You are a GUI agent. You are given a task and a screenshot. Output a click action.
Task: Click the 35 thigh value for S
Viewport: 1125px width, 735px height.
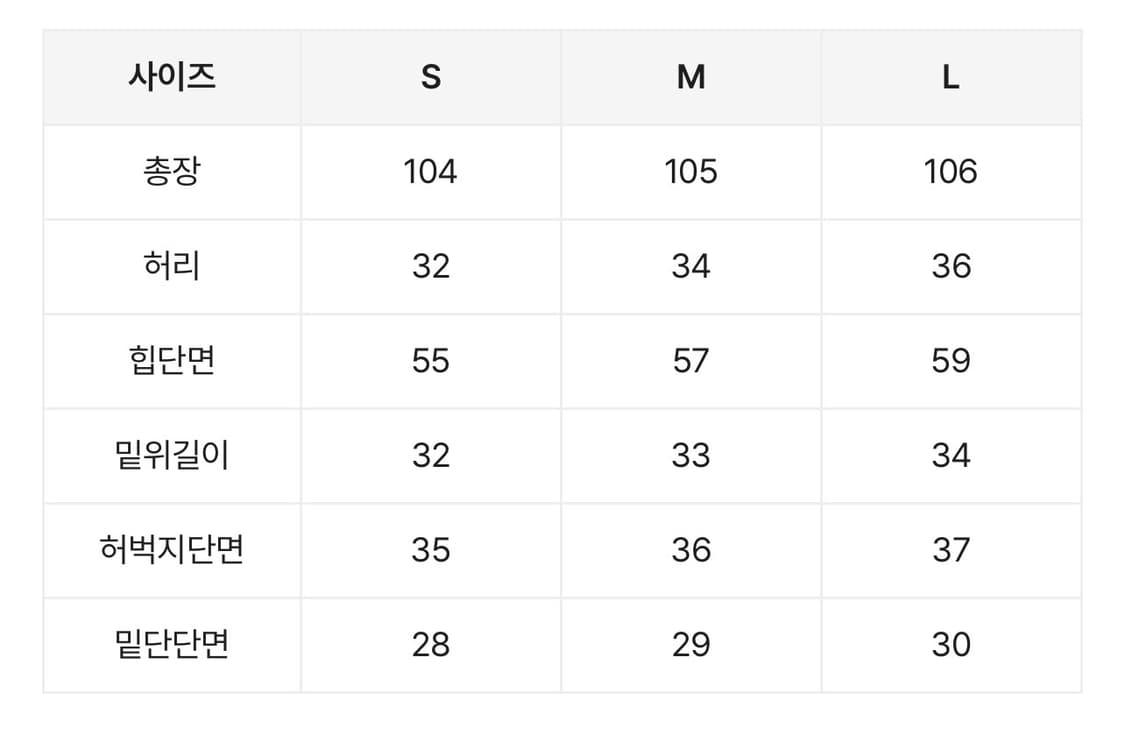431,550
